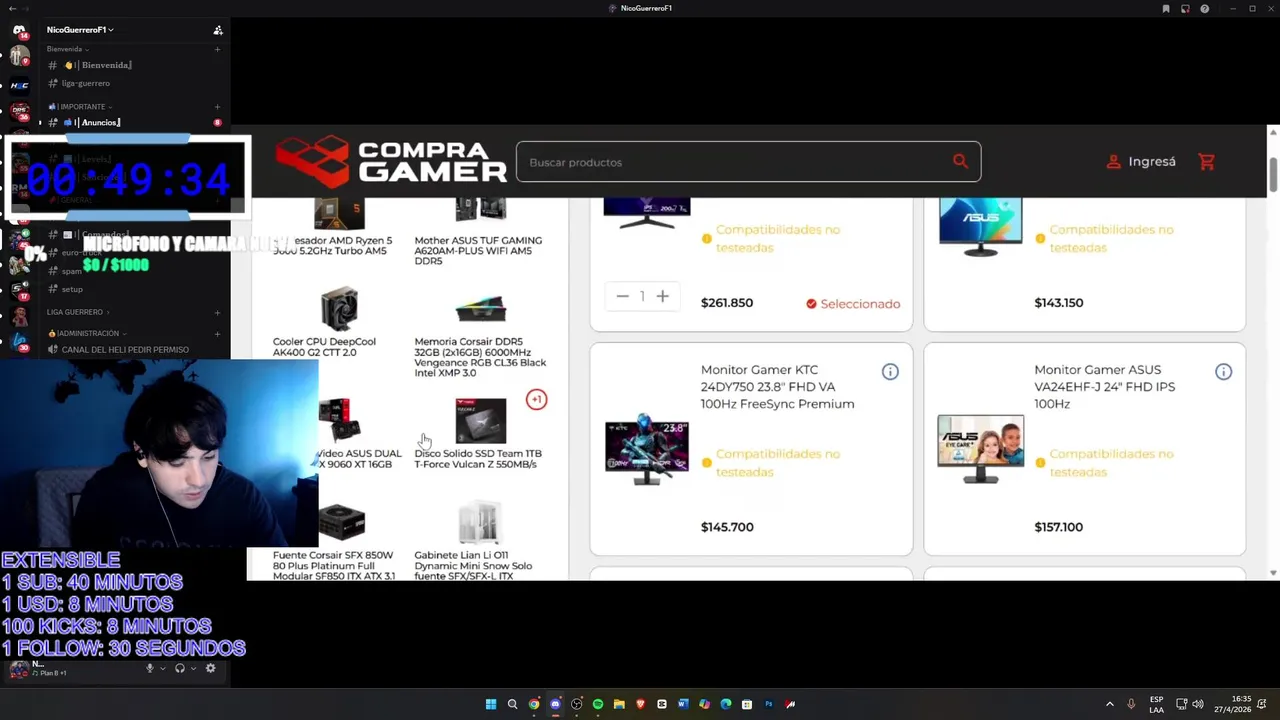Deafen audio with headphones icon
1280x720 pixels.
coord(180,668)
